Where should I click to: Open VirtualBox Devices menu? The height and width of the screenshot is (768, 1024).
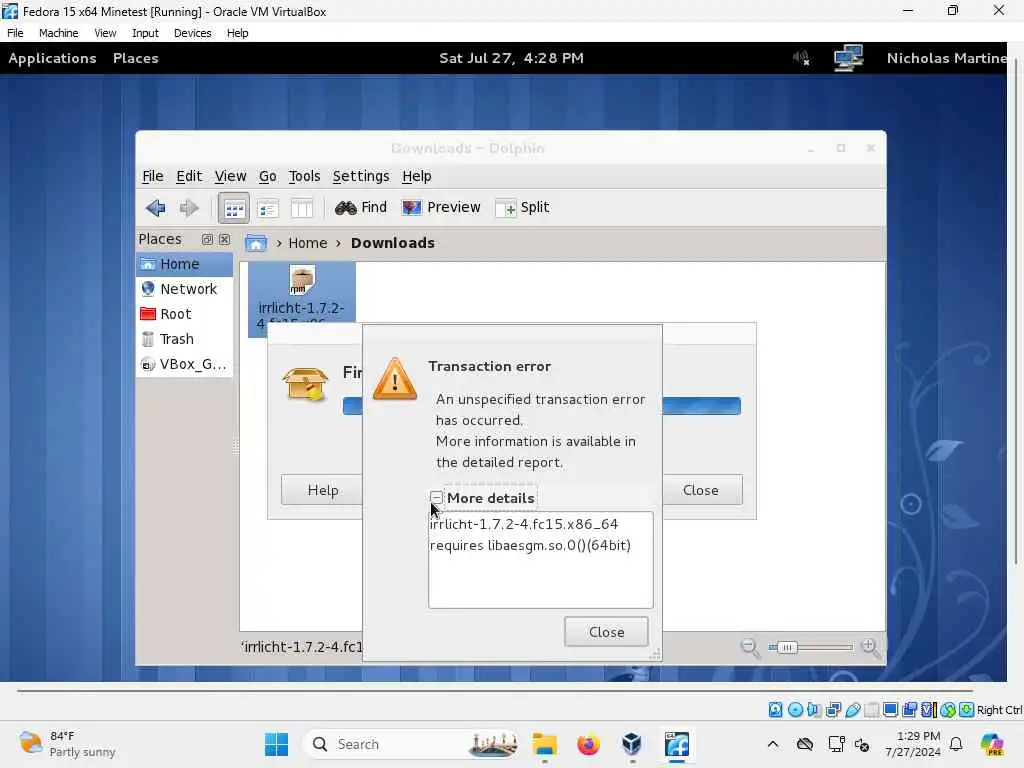(x=193, y=33)
